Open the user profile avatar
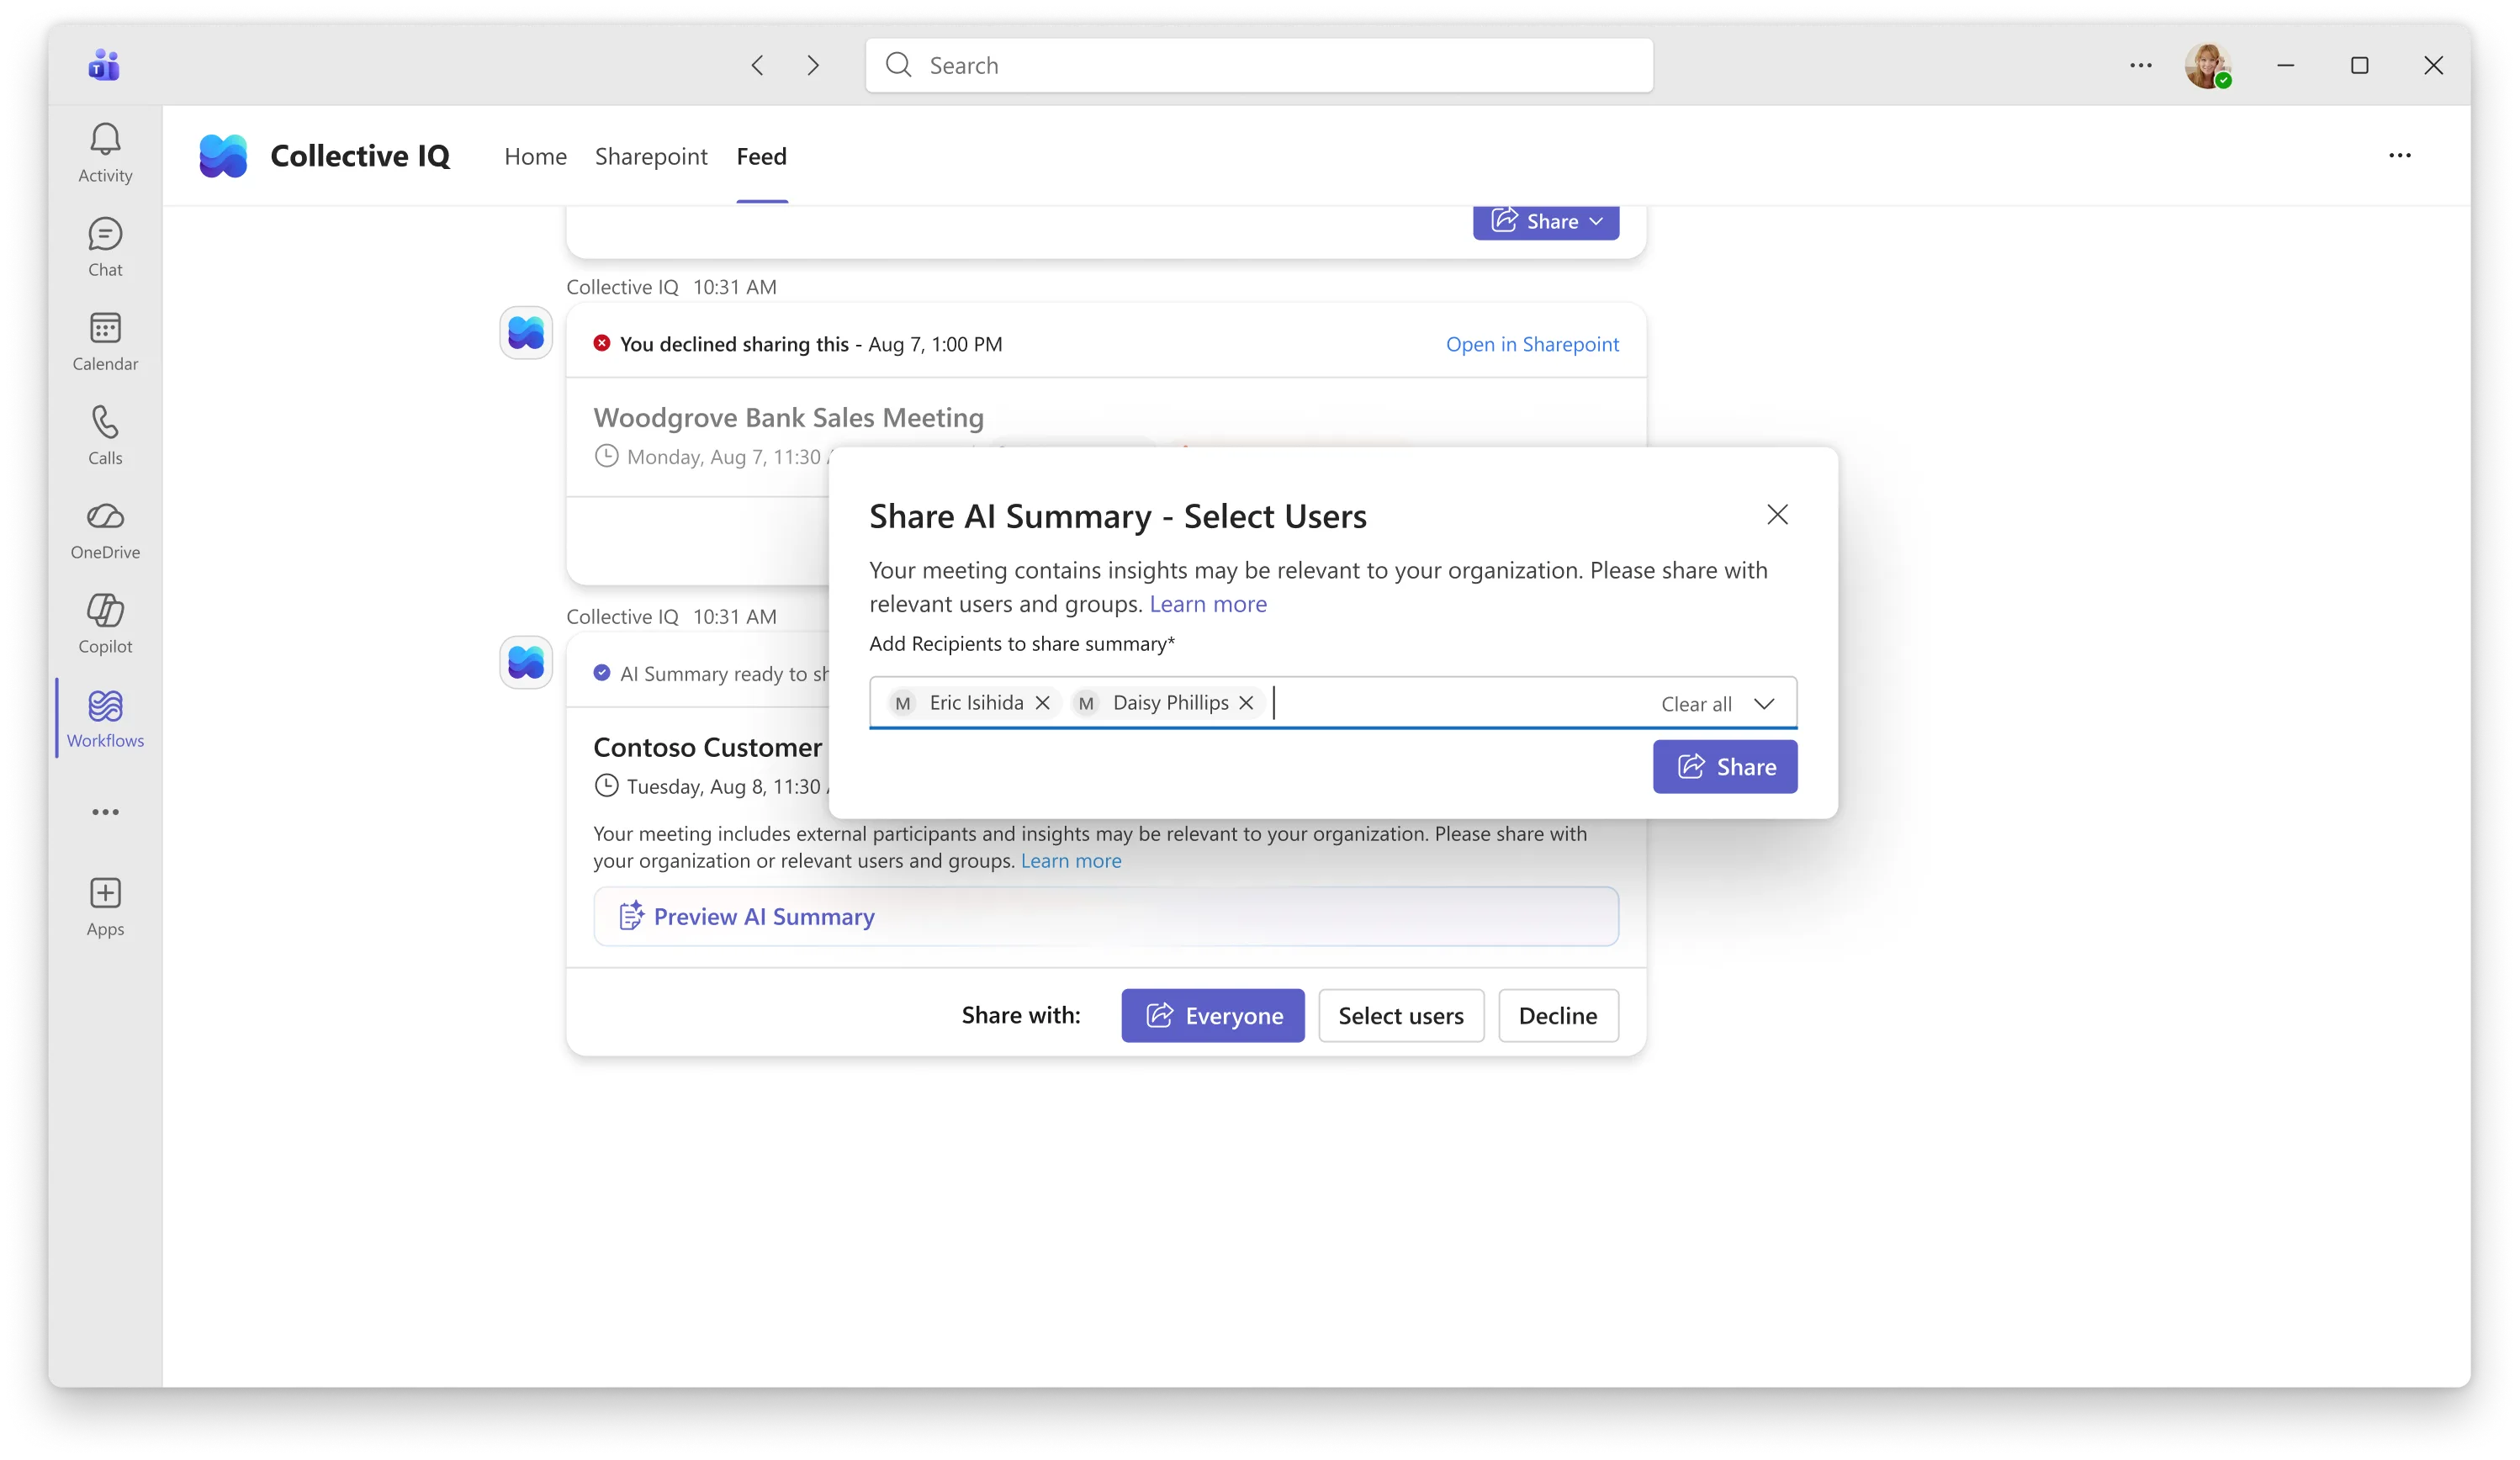The image size is (2520, 1460). tap(2207, 65)
